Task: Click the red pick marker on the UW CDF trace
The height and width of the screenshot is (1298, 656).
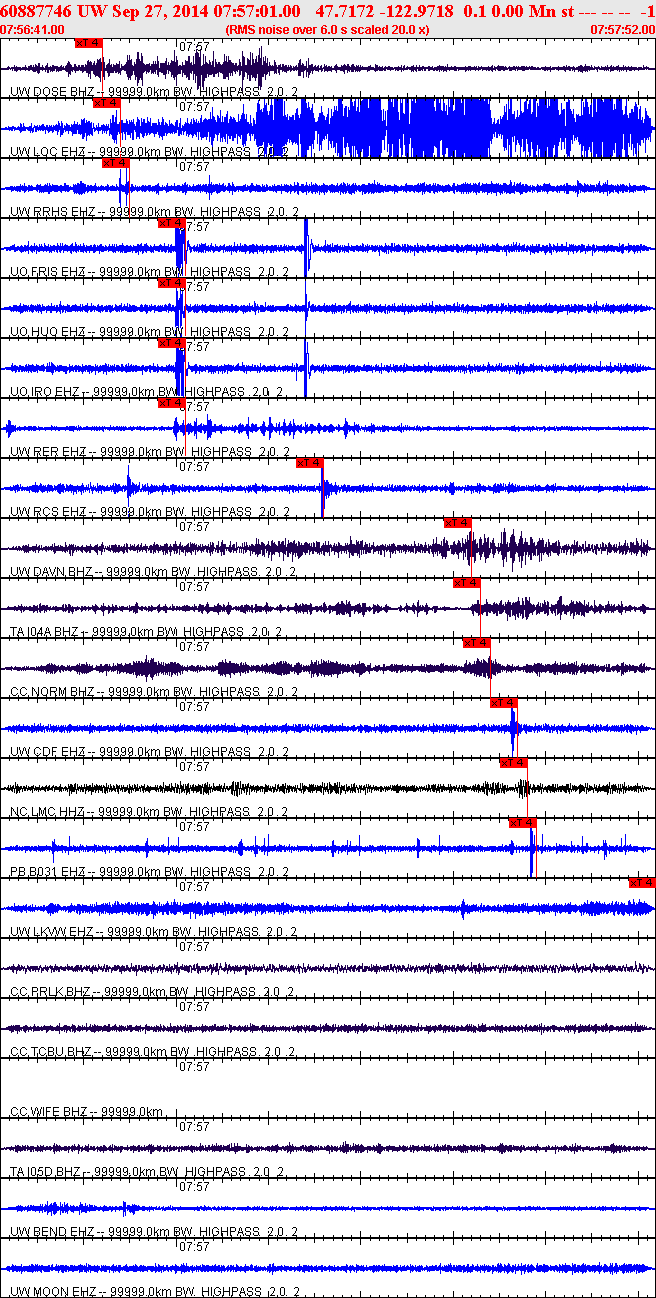Action: pos(504,703)
